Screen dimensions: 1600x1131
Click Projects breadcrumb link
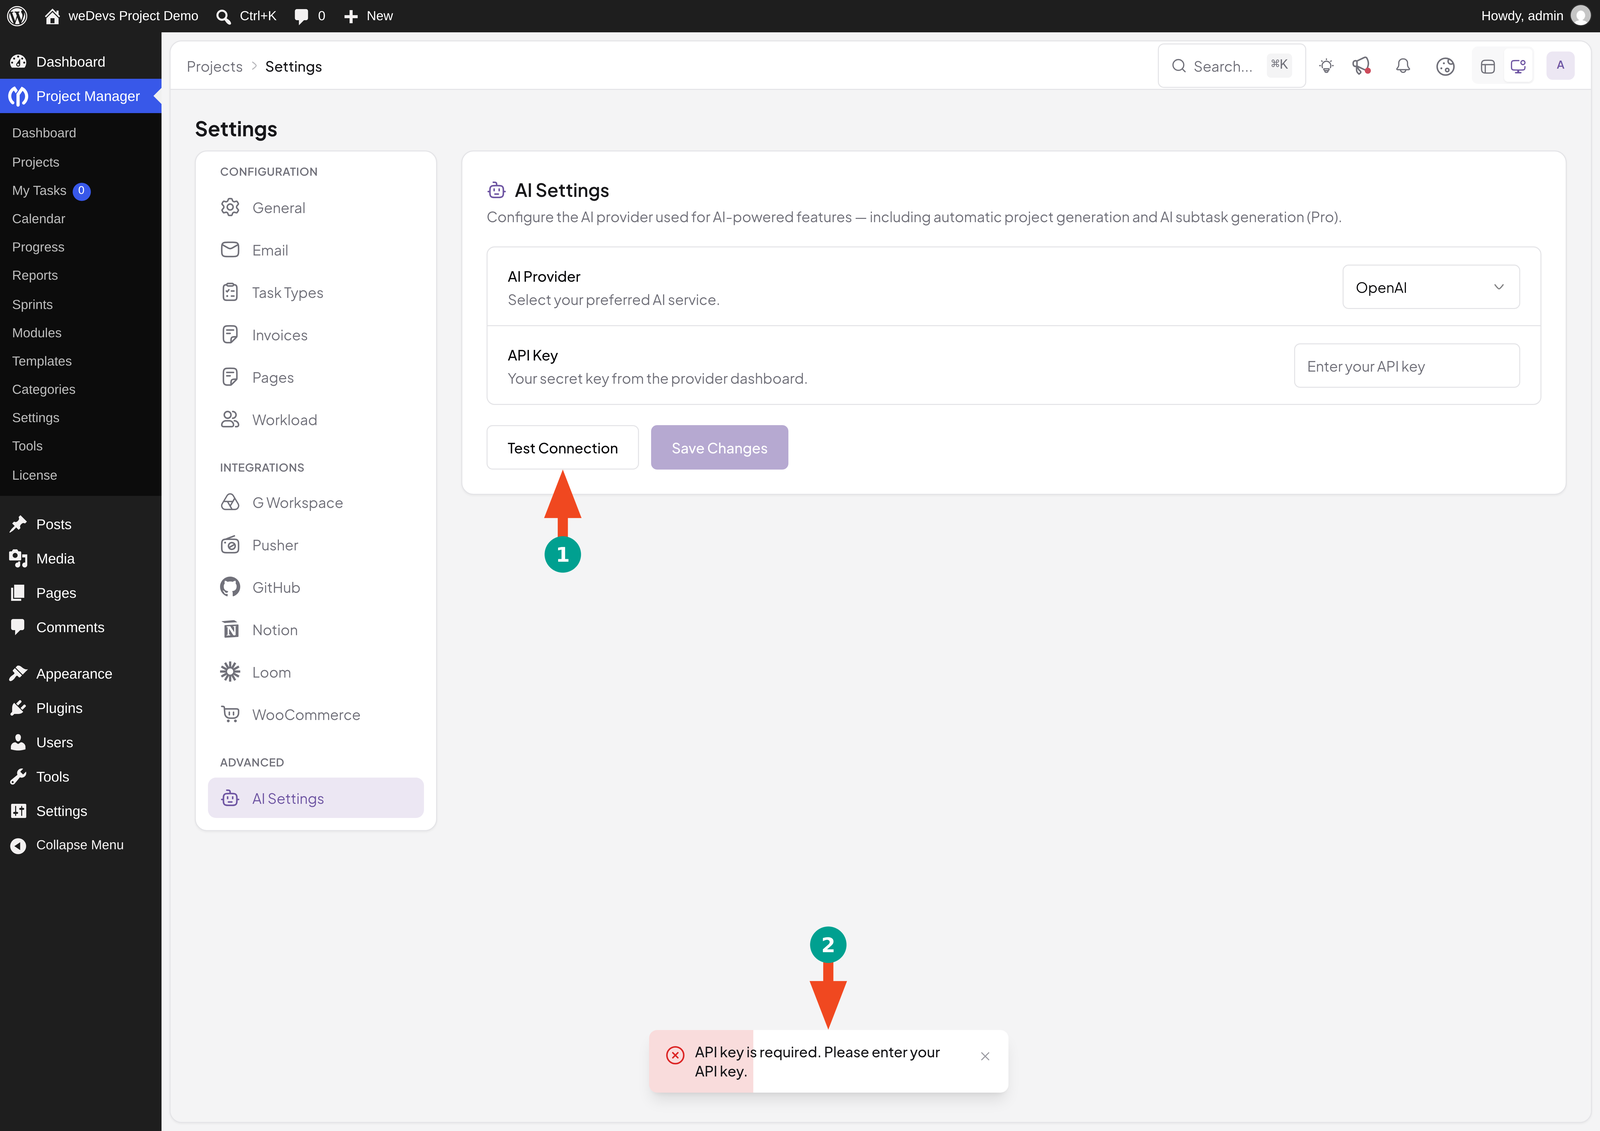click(x=215, y=67)
